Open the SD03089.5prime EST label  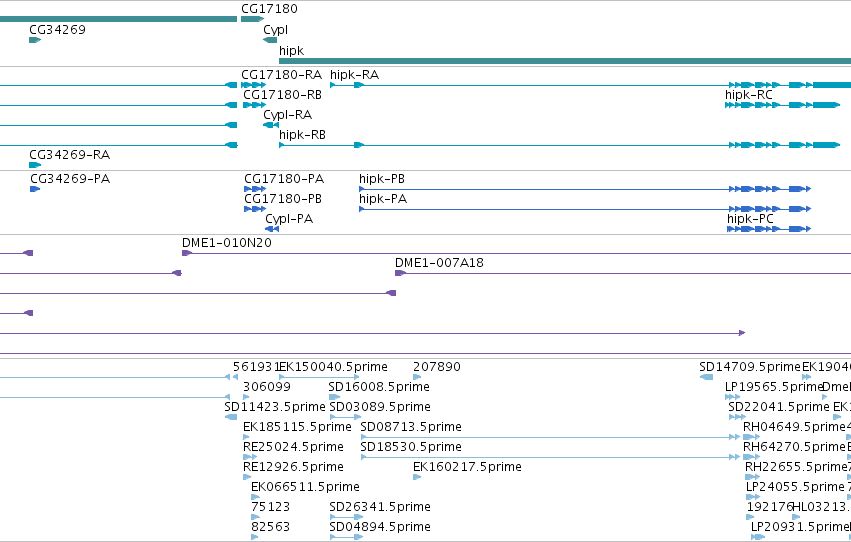pos(380,407)
